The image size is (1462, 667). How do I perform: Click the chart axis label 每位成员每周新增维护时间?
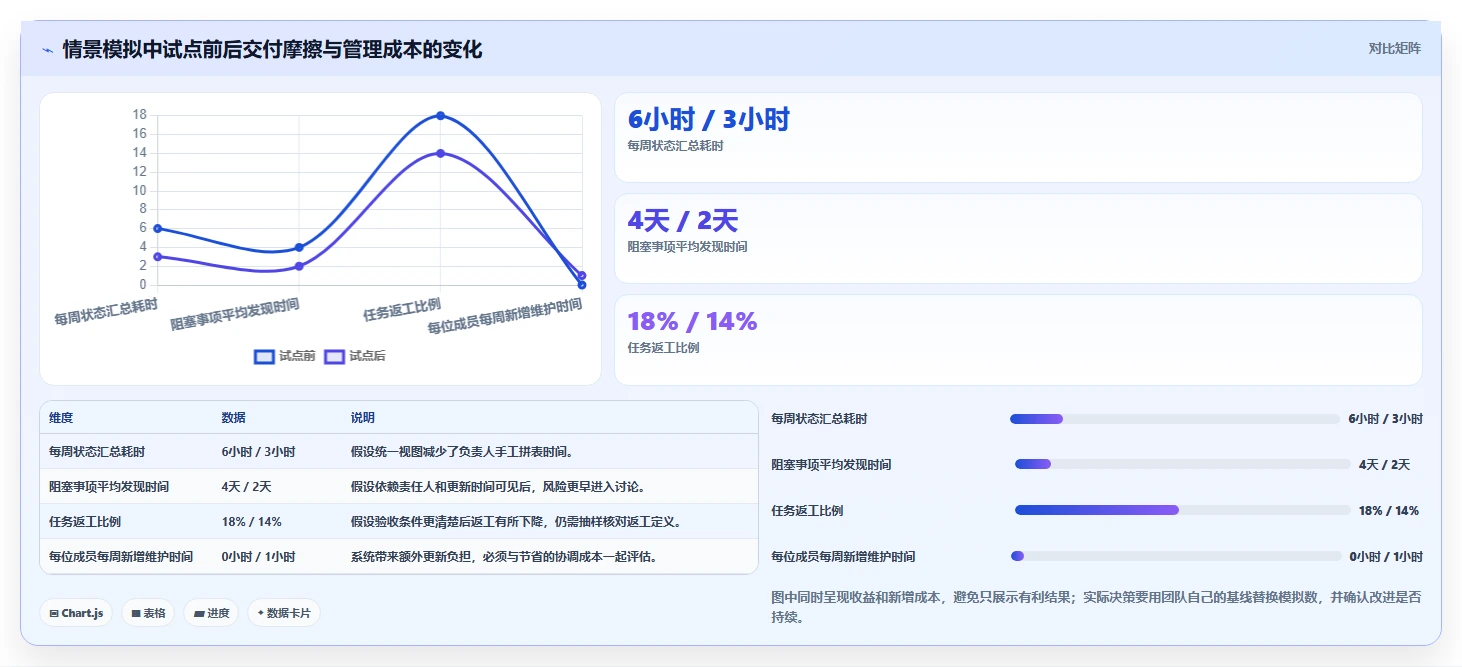(505, 316)
